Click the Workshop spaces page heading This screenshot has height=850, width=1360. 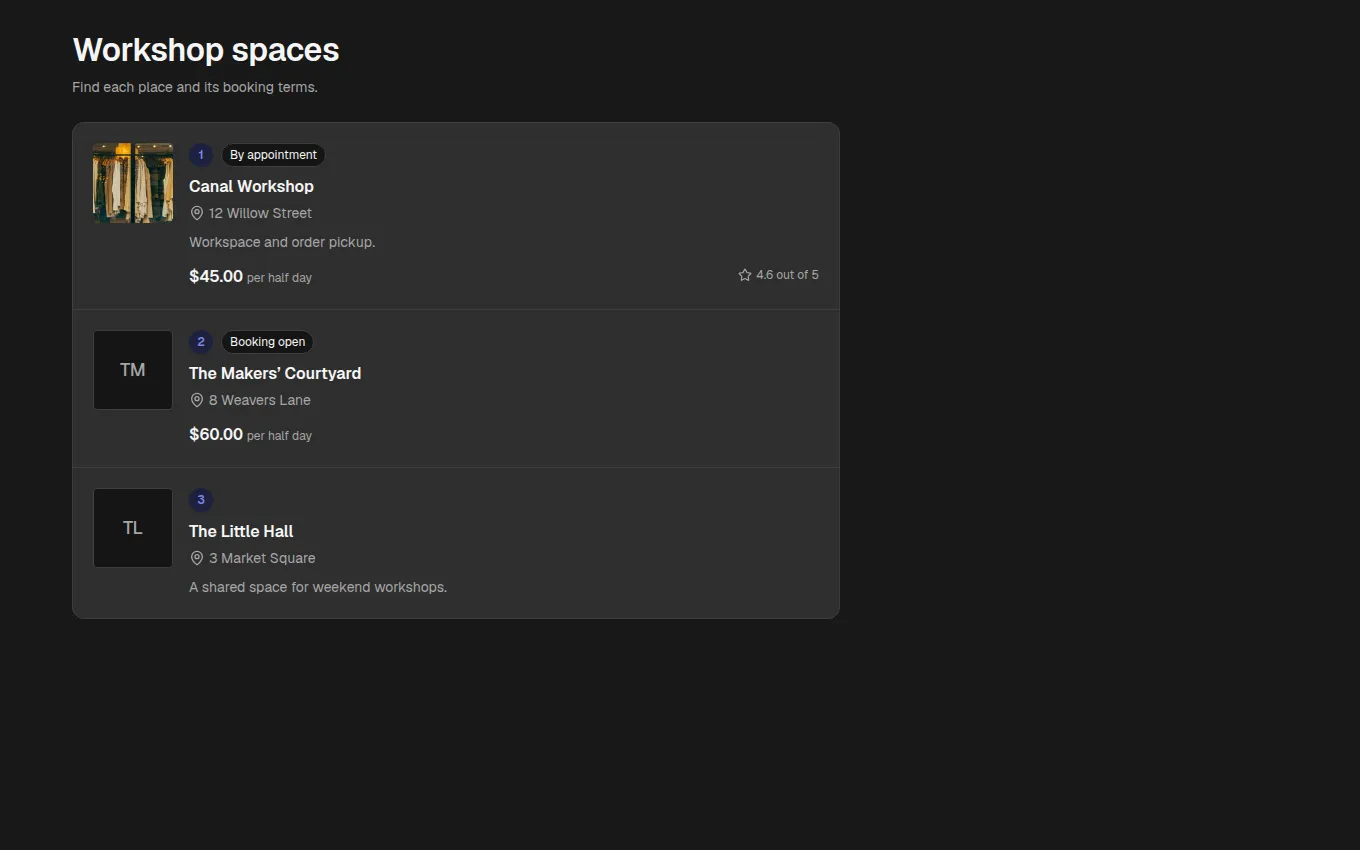coord(206,50)
